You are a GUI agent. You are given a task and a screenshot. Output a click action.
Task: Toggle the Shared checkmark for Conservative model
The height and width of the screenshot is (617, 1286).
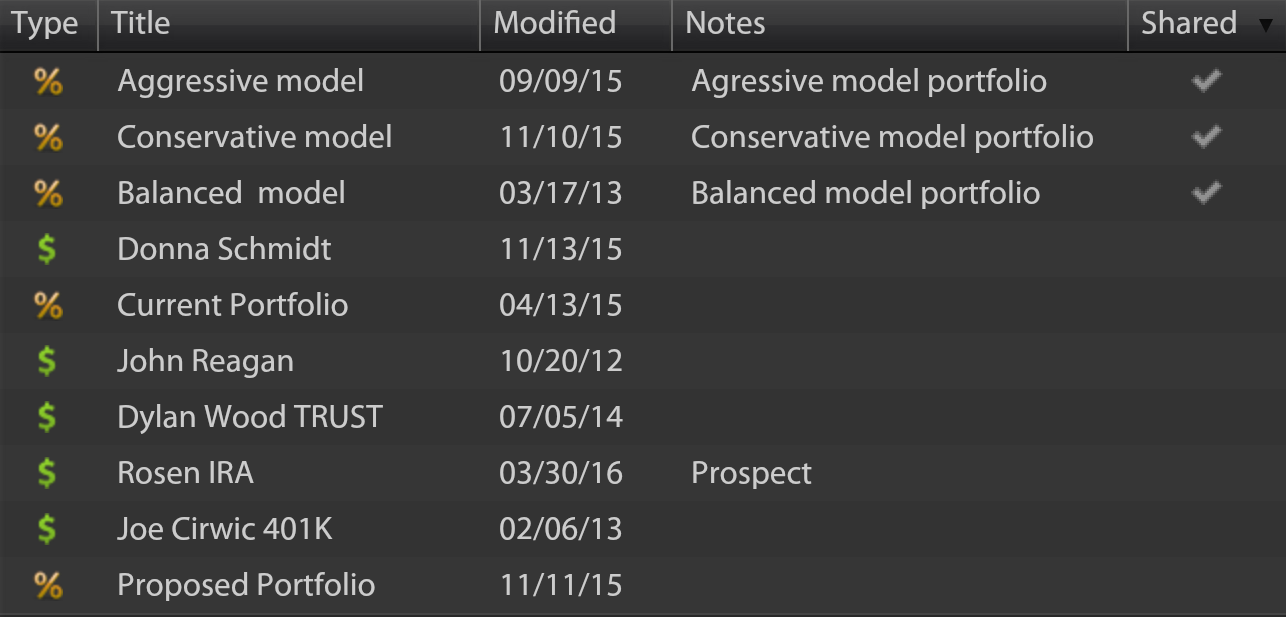pos(1207,137)
